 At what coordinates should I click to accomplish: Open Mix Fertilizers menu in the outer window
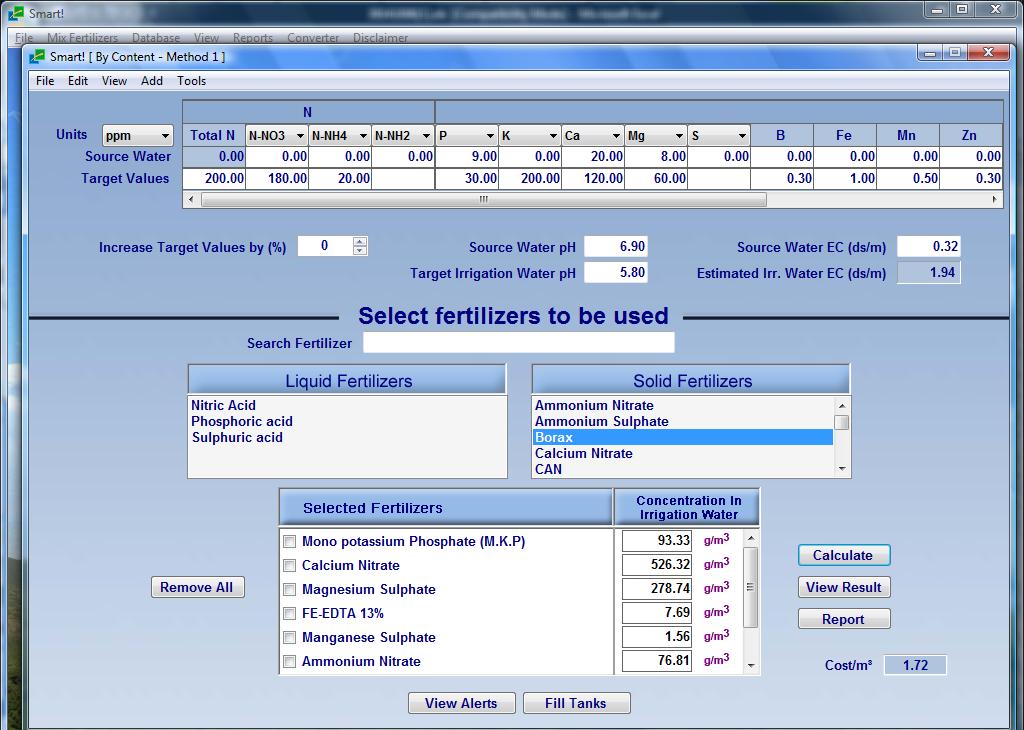82,38
